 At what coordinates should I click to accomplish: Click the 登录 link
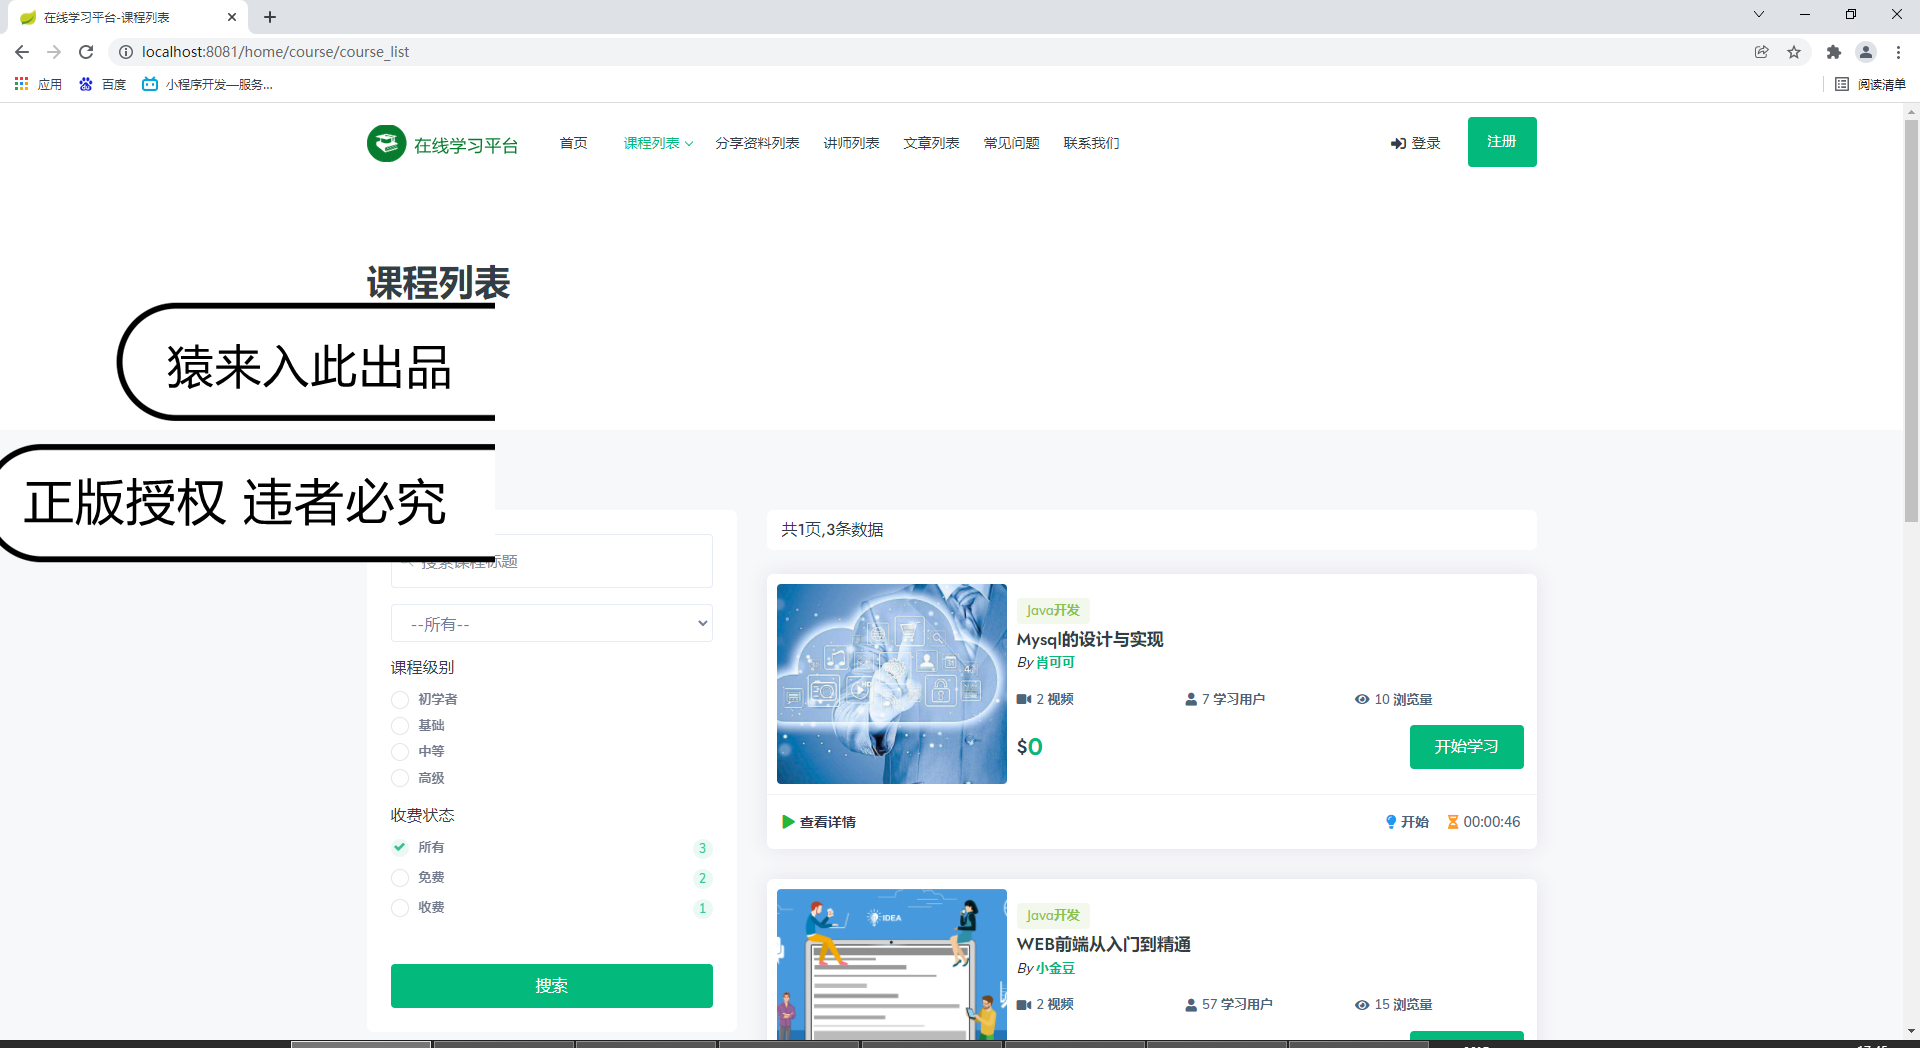point(1415,144)
